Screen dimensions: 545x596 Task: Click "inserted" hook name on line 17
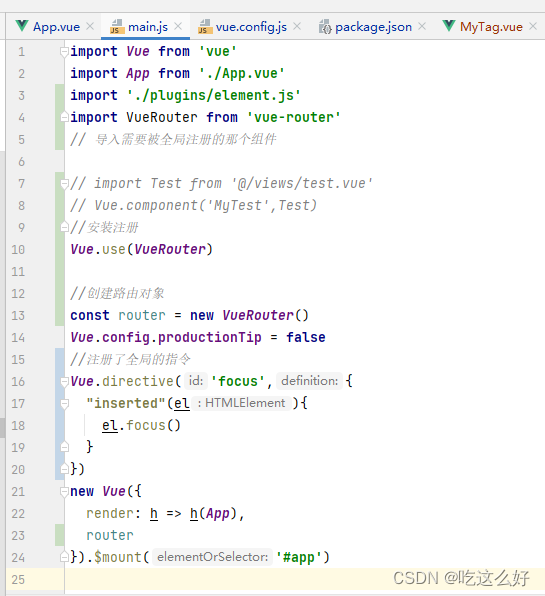[x=126, y=403]
